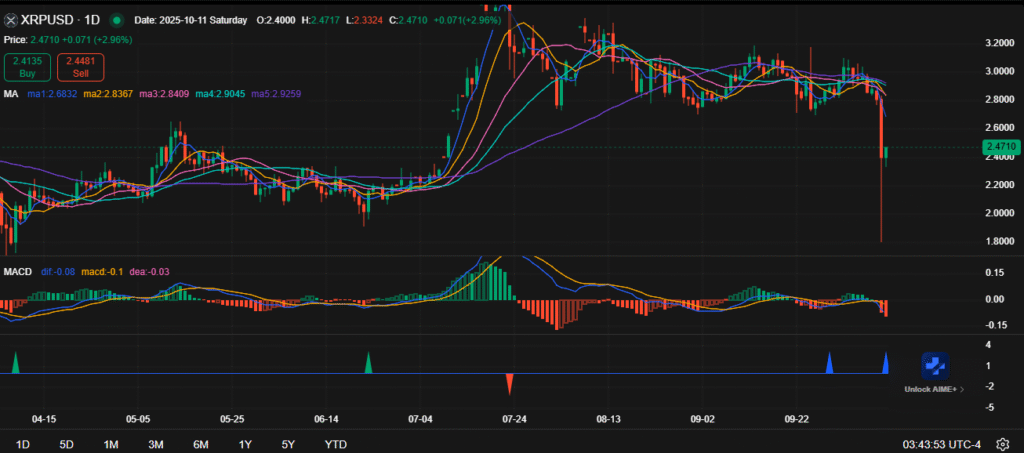The image size is (1024, 453).
Task: Click the red down signal marker near 07-24
Action: tap(510, 383)
